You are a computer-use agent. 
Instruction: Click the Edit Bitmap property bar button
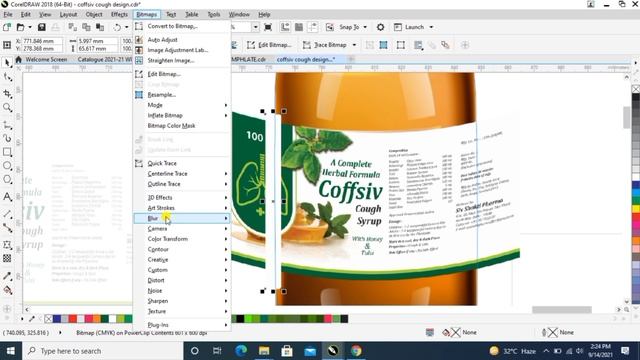coord(269,45)
